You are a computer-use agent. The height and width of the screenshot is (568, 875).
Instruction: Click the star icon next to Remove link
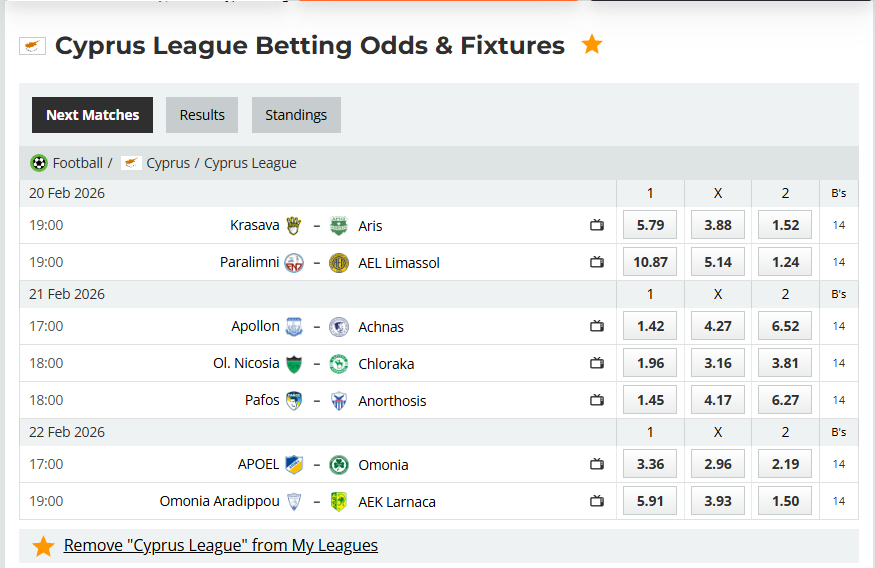pos(43,546)
